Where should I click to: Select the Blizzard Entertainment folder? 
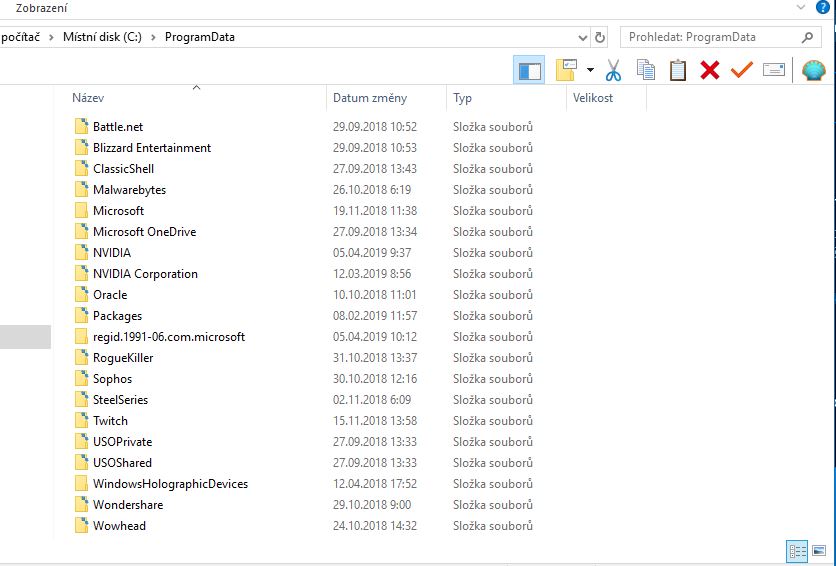point(152,148)
